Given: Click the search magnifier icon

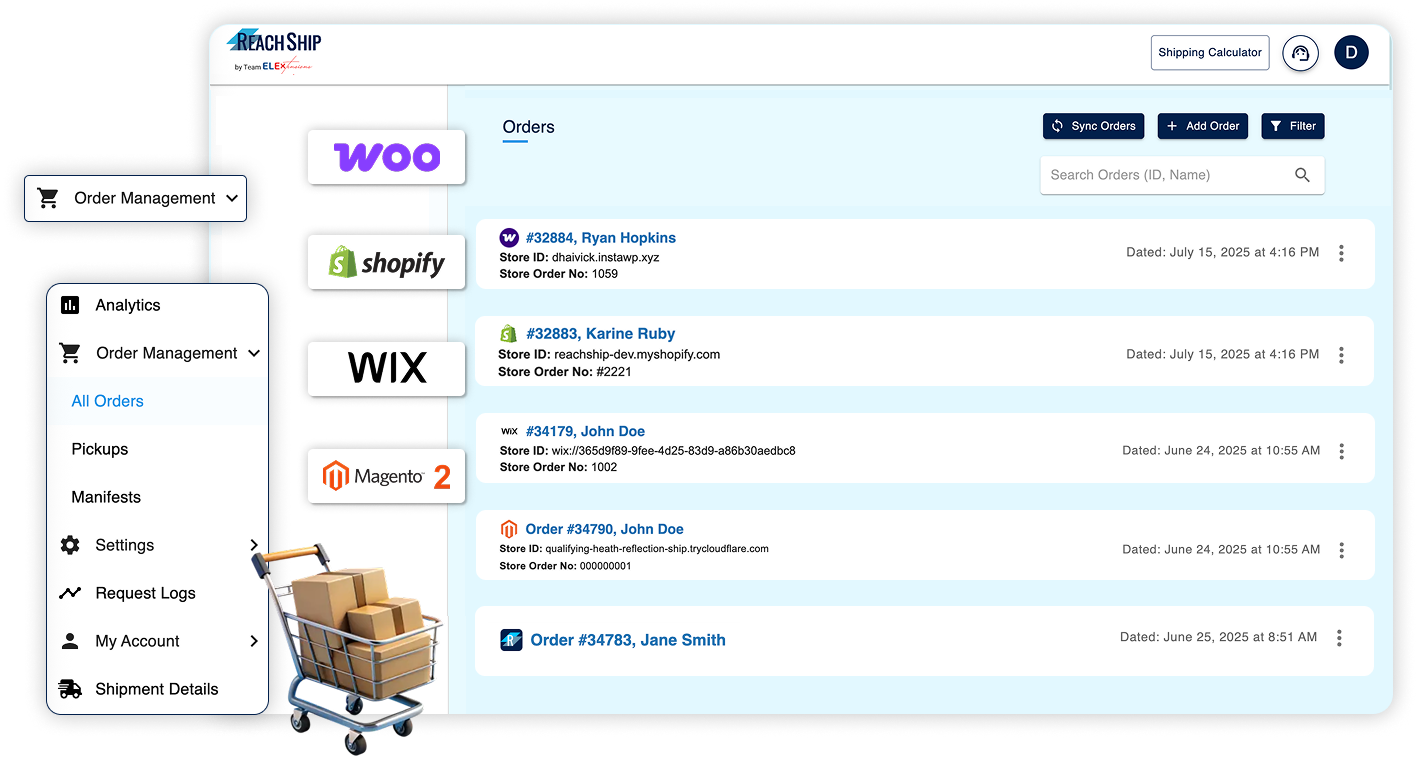Looking at the screenshot, I should (1302, 175).
